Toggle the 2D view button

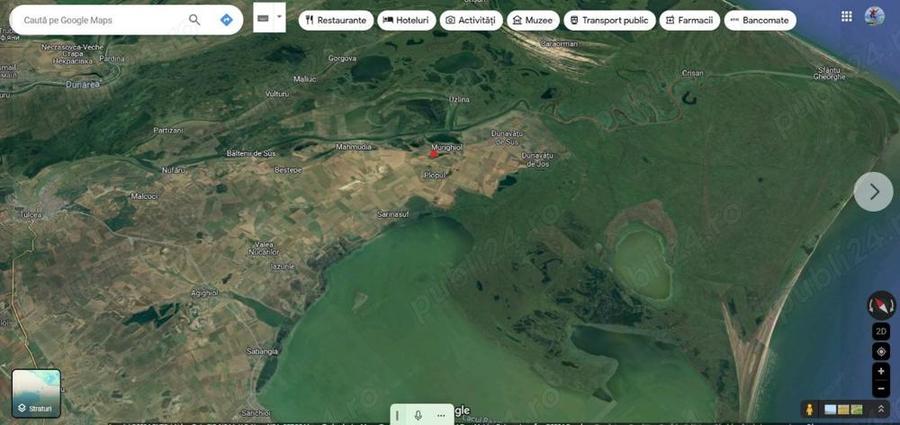(x=881, y=331)
